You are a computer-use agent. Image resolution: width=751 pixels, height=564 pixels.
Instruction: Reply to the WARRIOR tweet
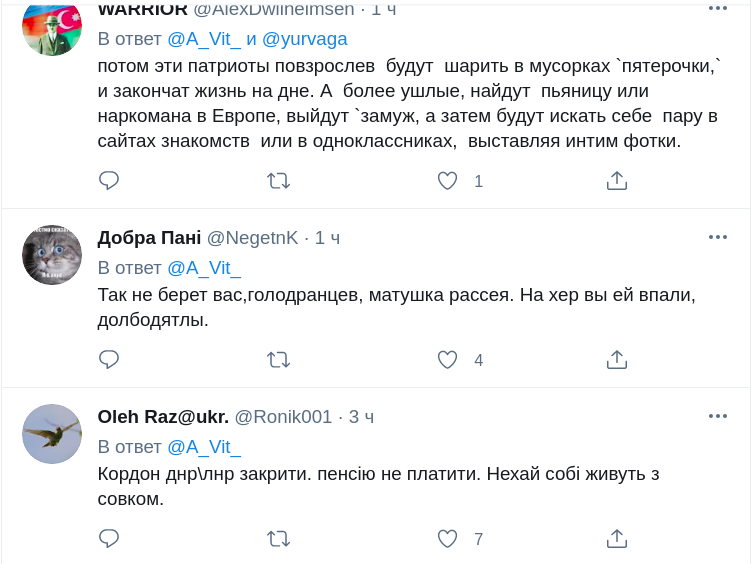point(109,181)
